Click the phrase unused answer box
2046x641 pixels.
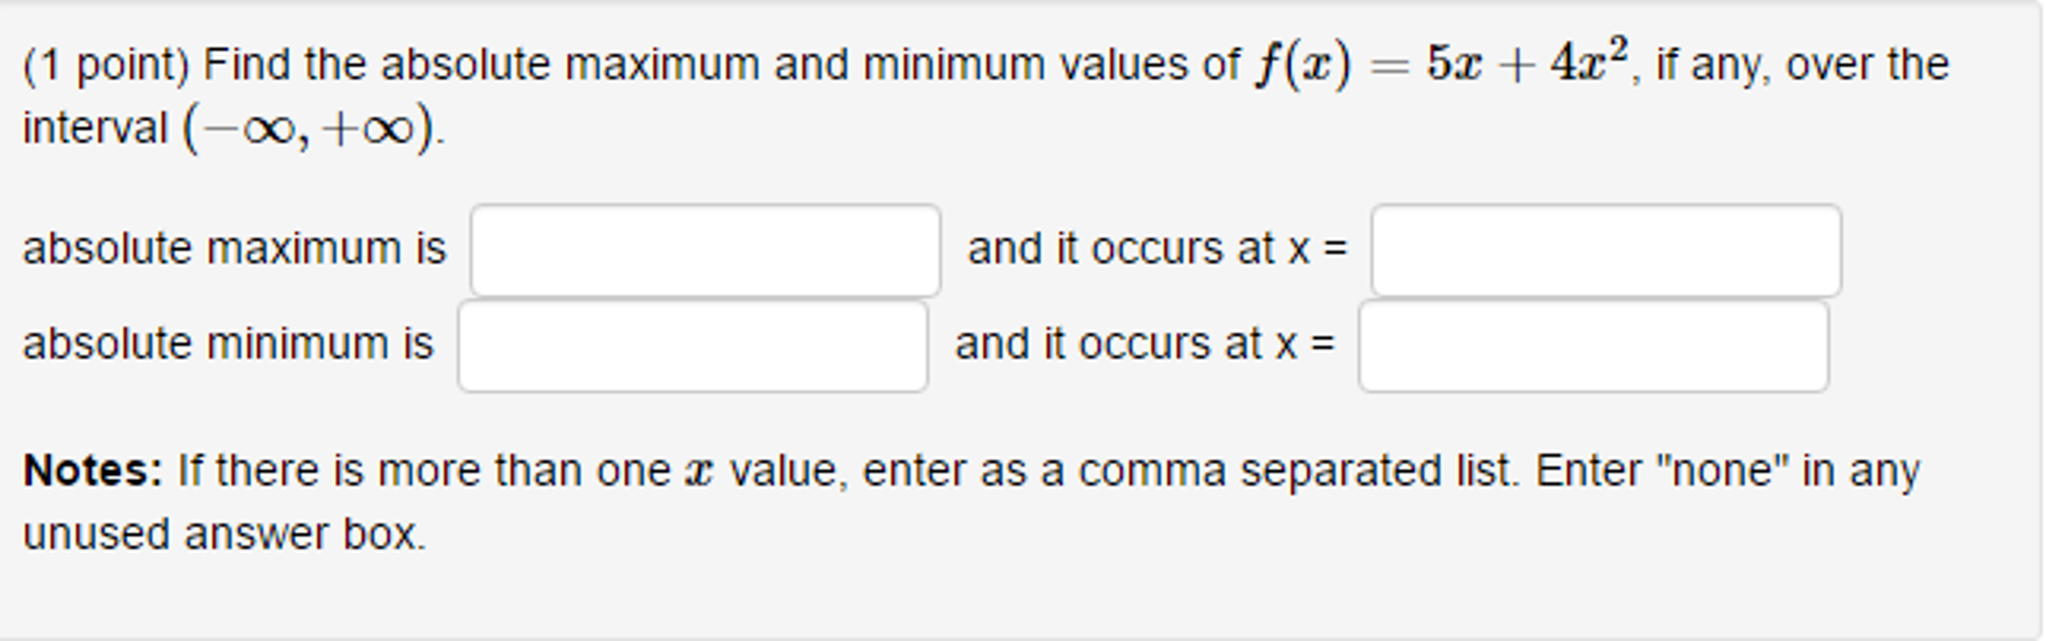pos(226,535)
